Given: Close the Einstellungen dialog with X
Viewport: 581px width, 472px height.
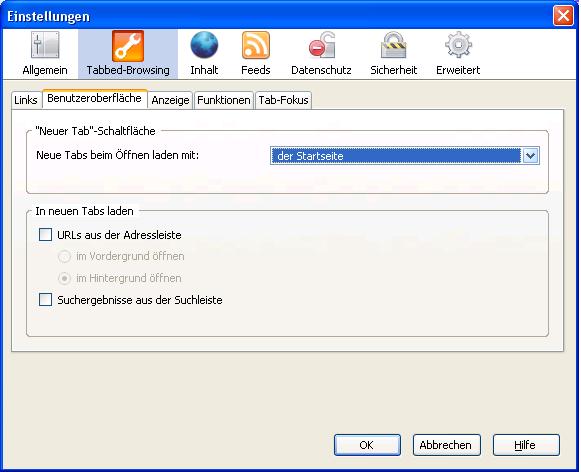Looking at the screenshot, I should pyautogui.click(x=563, y=16).
